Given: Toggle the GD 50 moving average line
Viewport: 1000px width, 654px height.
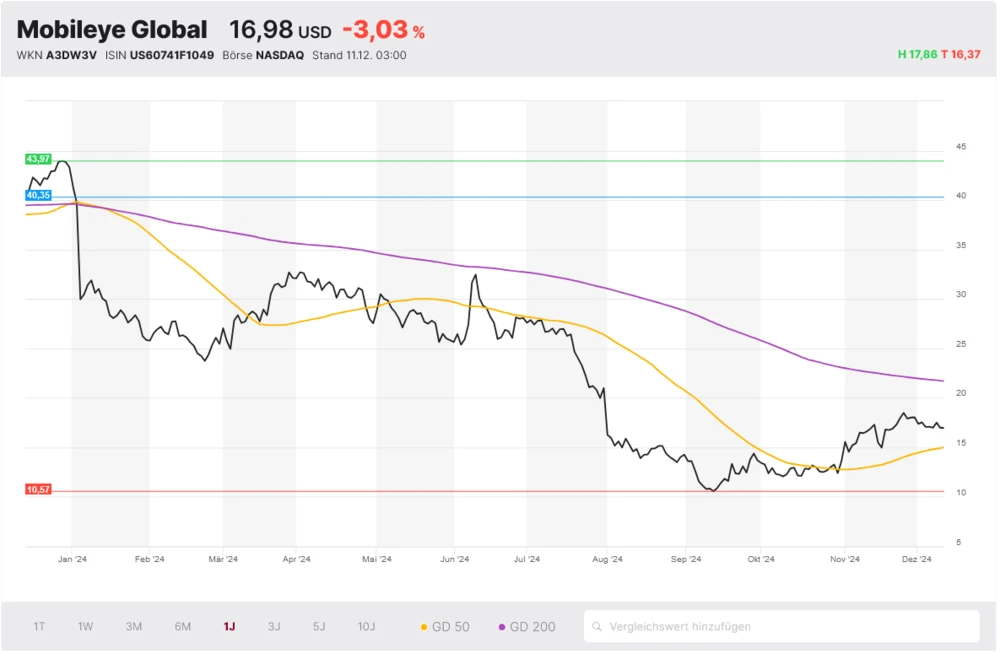Looking at the screenshot, I should (445, 627).
